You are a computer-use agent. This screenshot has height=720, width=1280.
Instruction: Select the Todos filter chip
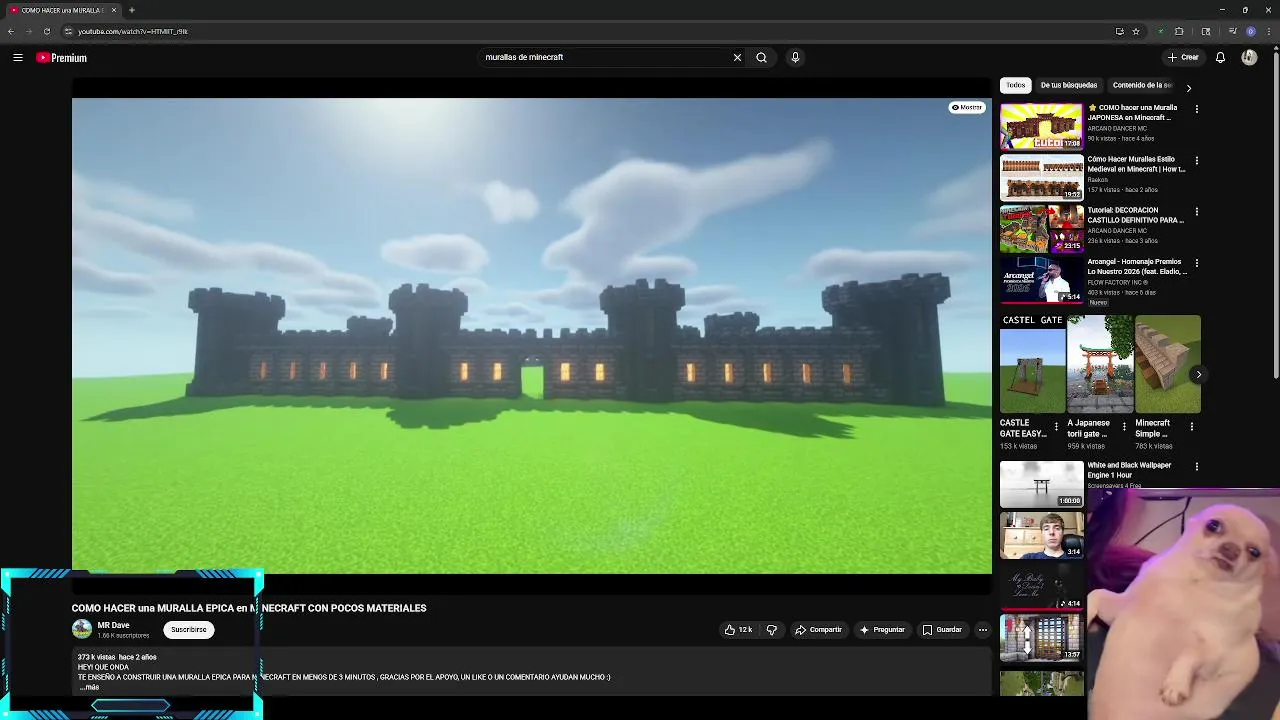[x=1016, y=86]
